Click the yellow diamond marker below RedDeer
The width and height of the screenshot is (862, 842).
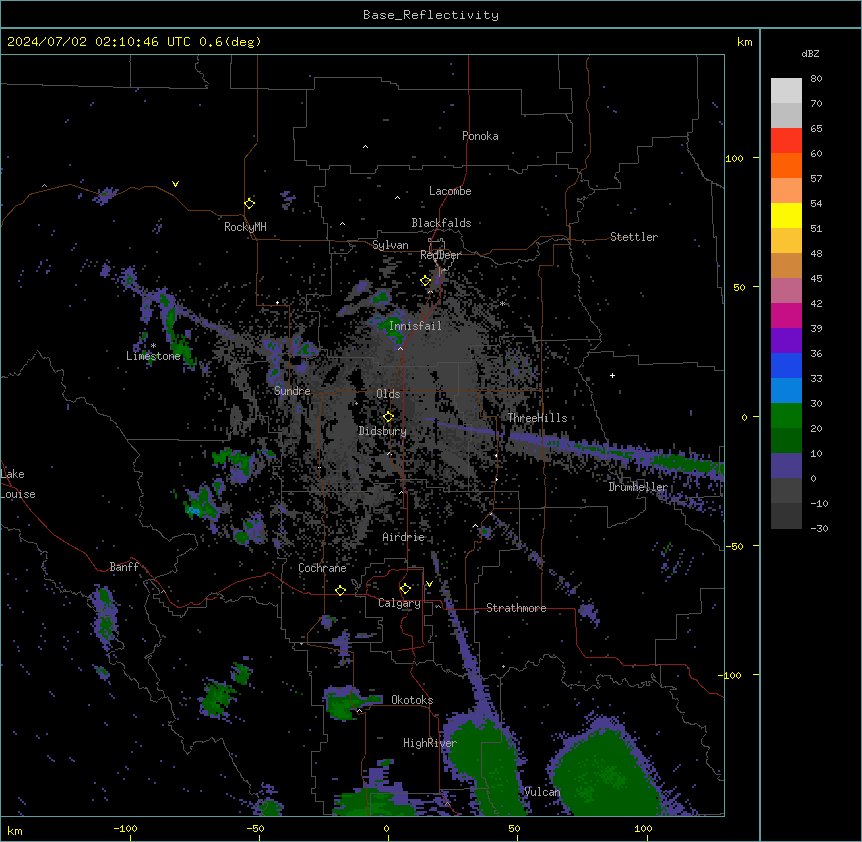(x=426, y=281)
